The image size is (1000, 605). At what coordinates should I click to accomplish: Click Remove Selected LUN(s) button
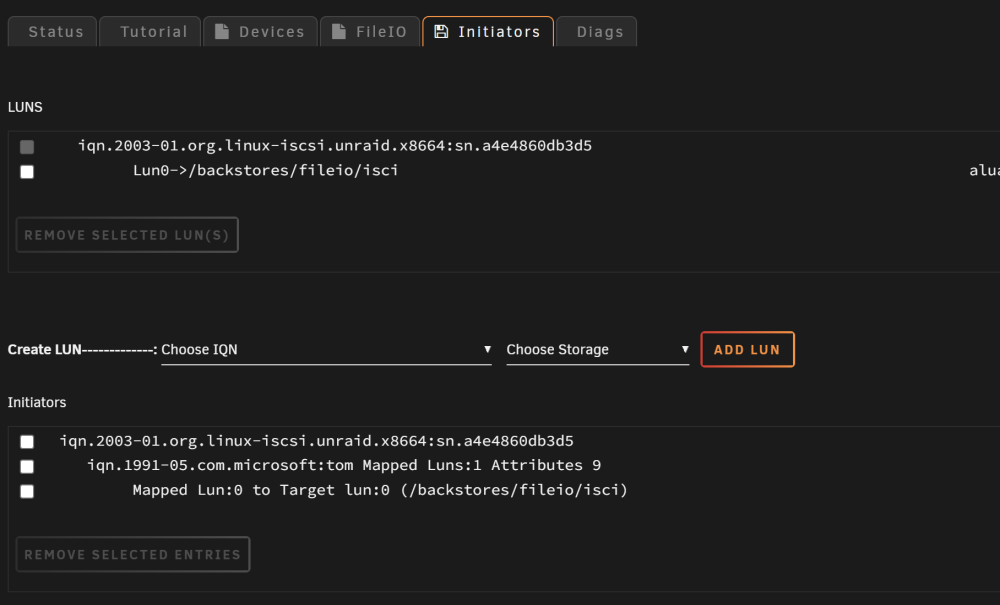[127, 235]
